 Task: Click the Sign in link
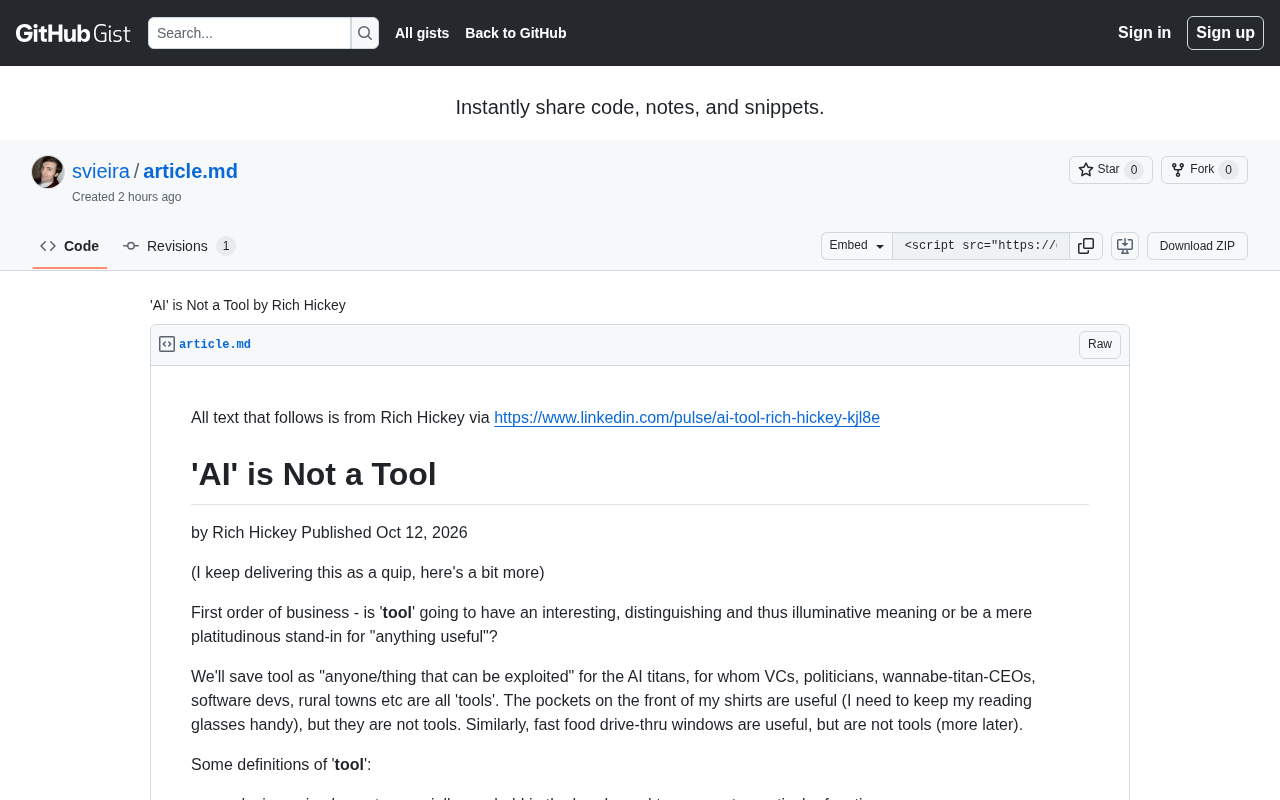1144,33
